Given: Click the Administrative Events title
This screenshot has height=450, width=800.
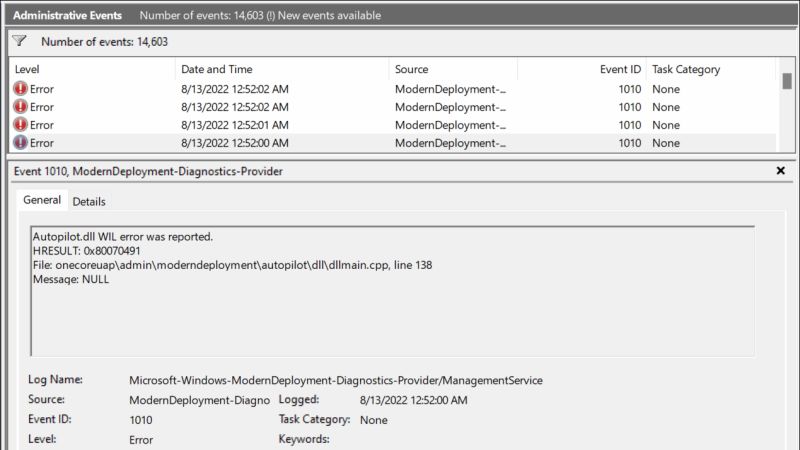Looking at the screenshot, I should [67, 15].
